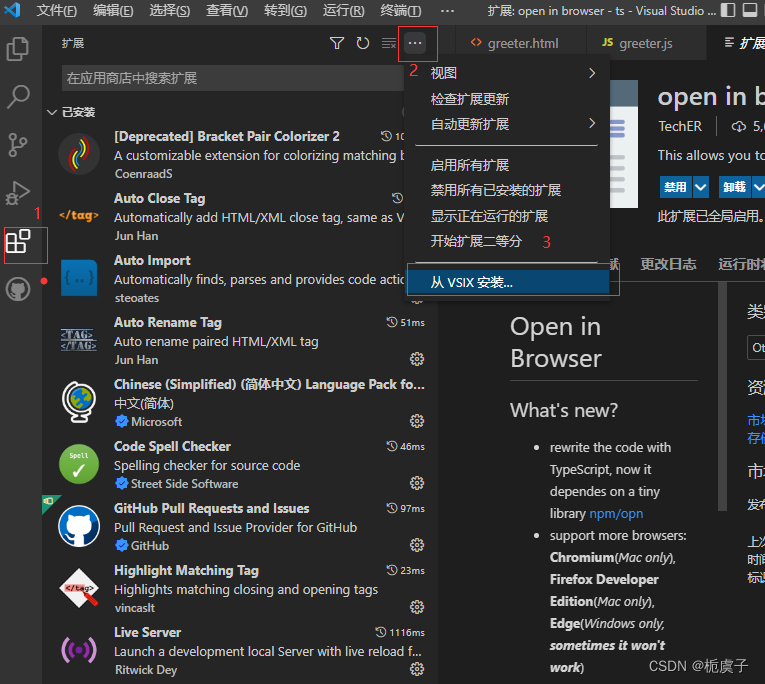Select the Live Server extension entry
Viewport: 765px width, 684px height.
click(240, 651)
